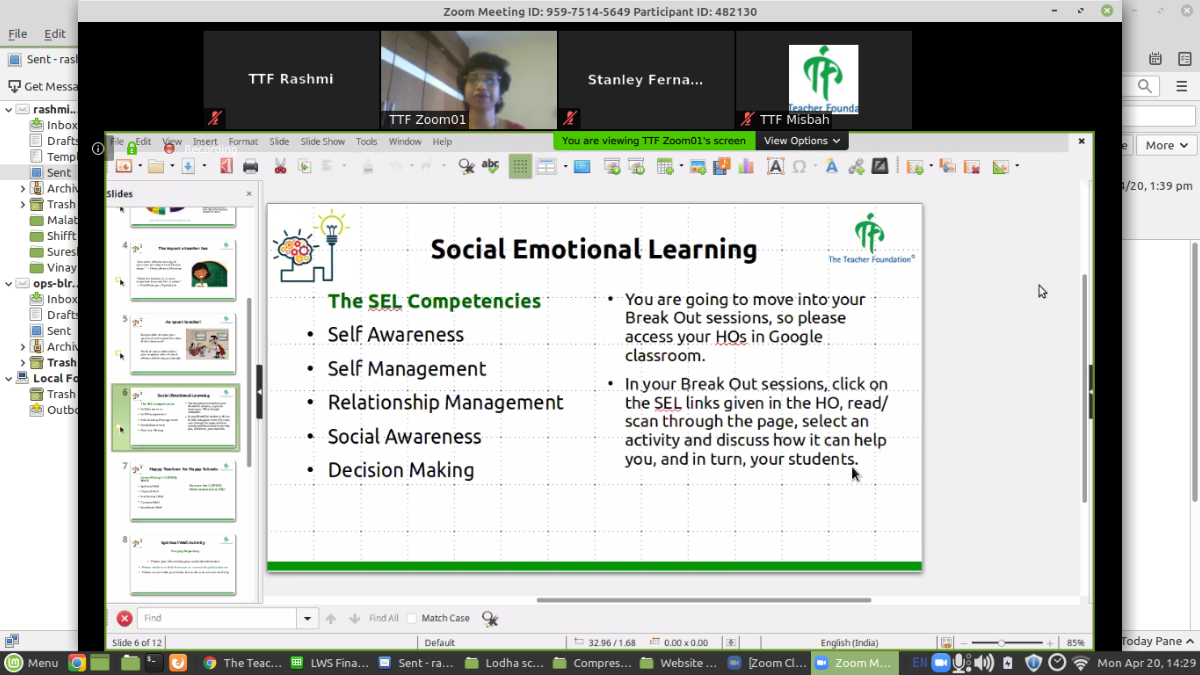Click the More button in mail window

[1166, 145]
